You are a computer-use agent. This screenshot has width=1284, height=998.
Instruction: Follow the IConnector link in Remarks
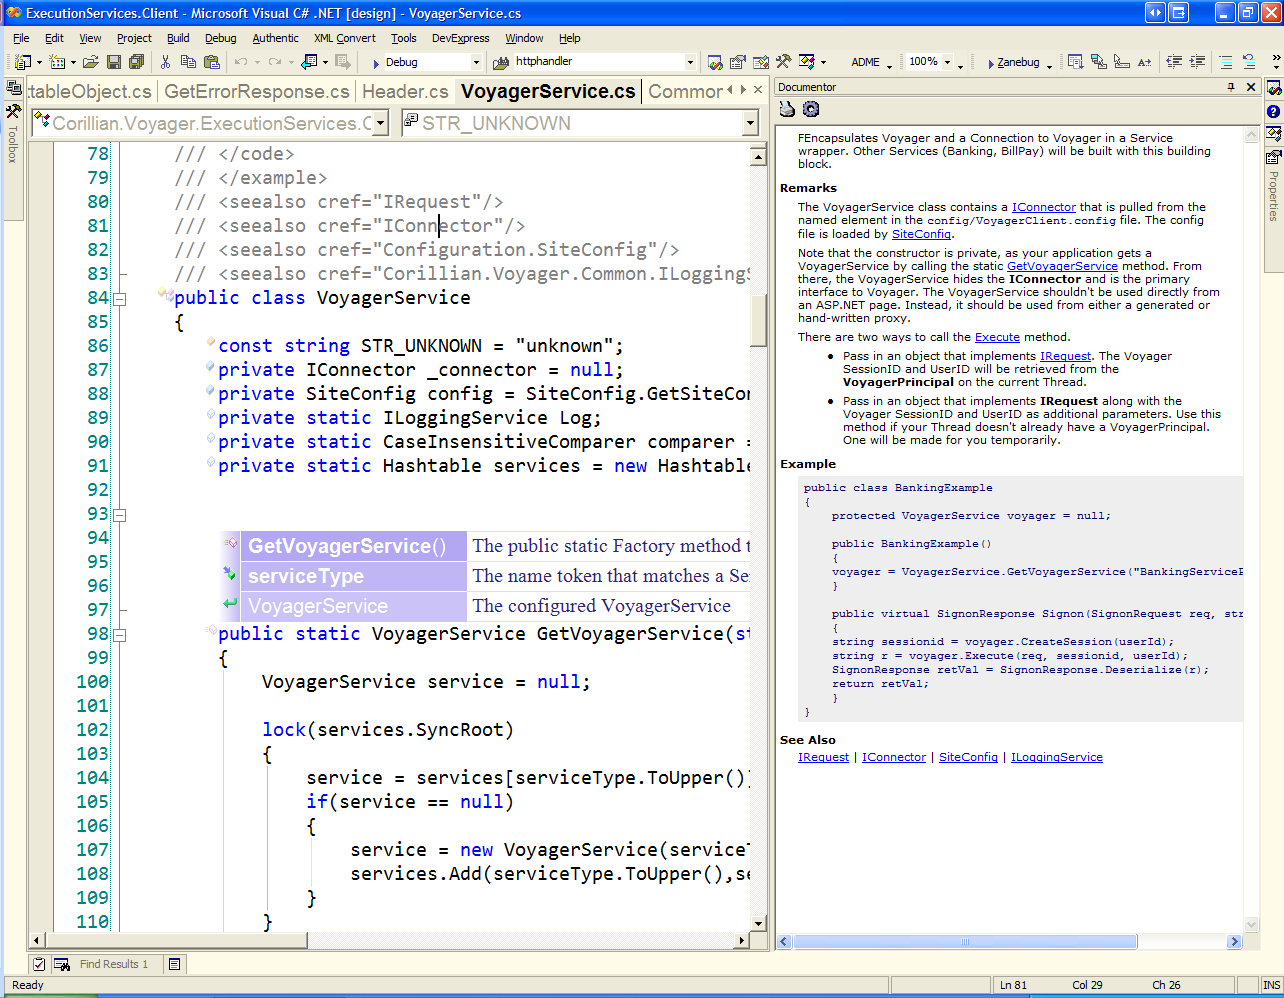tap(1043, 207)
